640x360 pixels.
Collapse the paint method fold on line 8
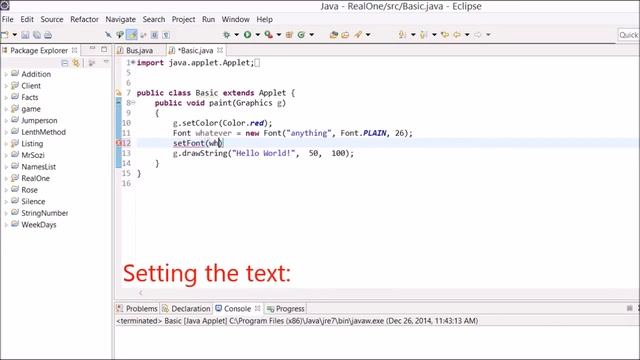(x=133, y=103)
